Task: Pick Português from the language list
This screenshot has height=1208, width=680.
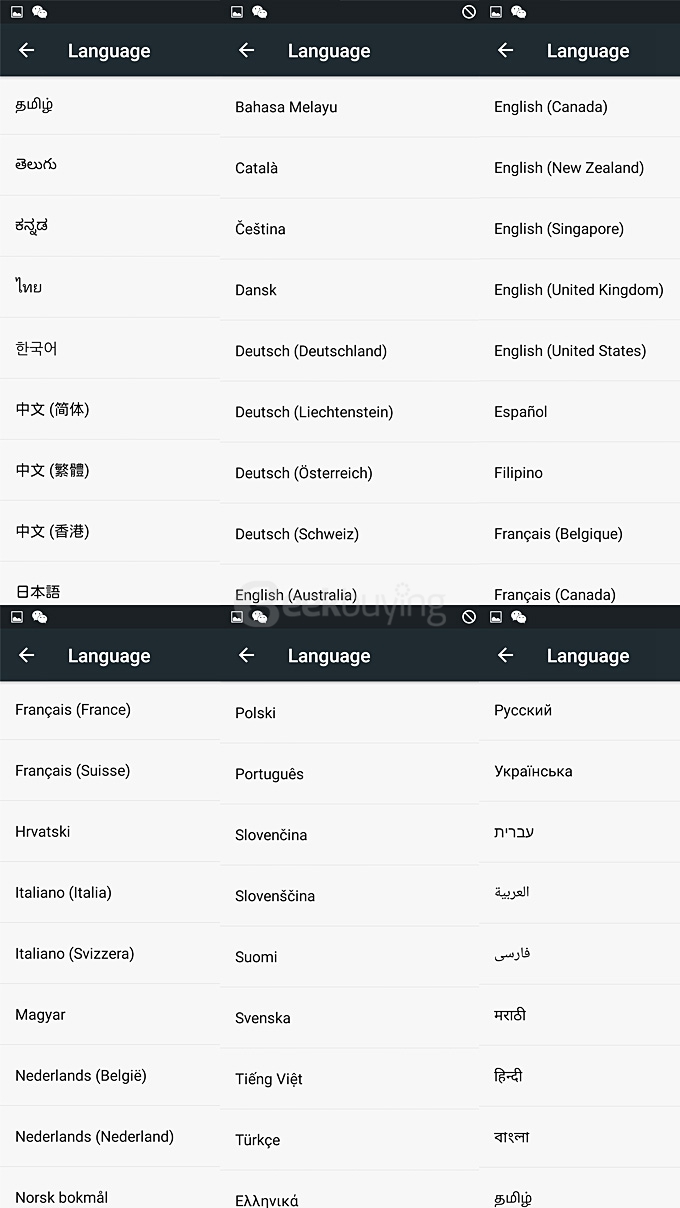Action: (269, 774)
